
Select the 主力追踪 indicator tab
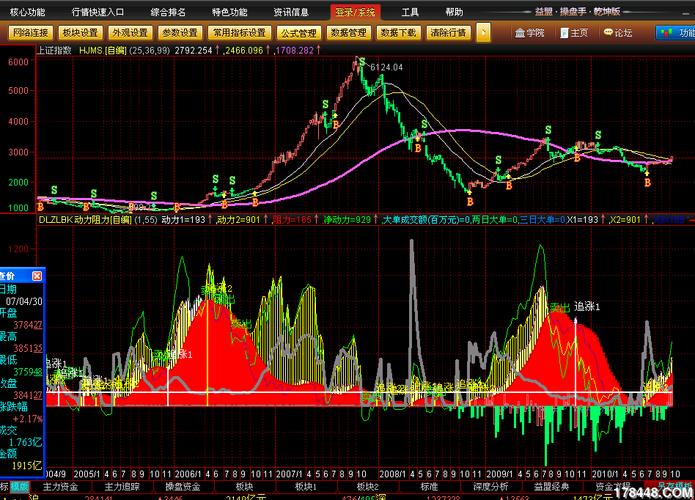coord(122,487)
